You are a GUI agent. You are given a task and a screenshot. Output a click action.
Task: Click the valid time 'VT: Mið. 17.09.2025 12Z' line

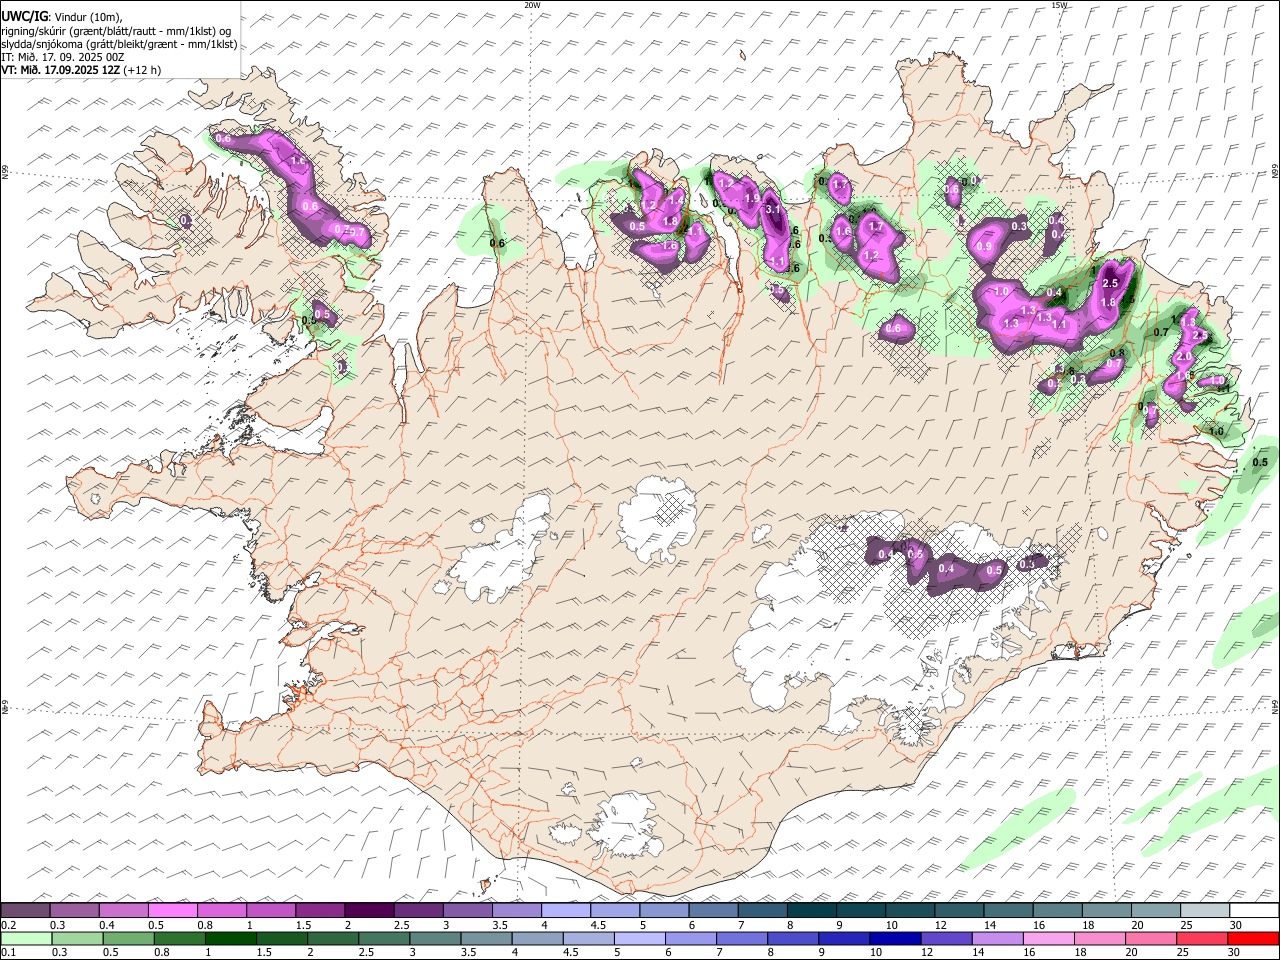[x=80, y=70]
